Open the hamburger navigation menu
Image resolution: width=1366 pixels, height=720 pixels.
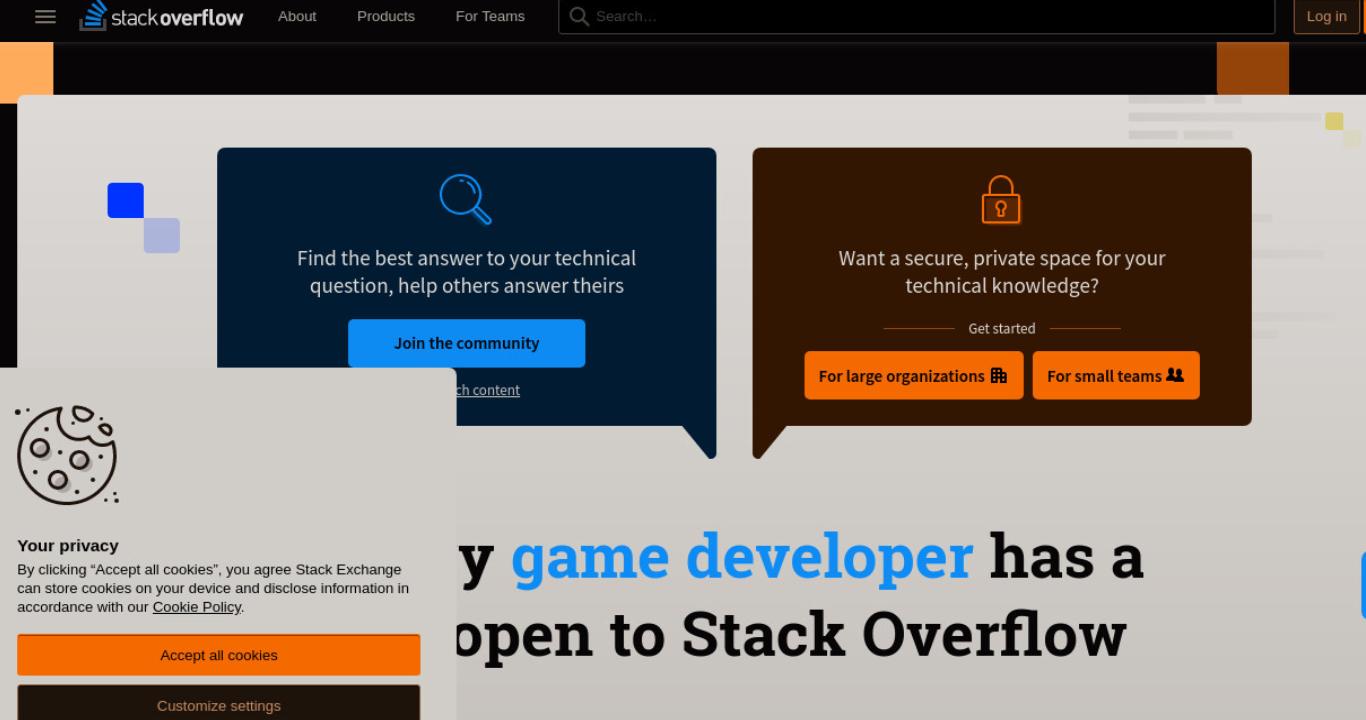point(45,16)
